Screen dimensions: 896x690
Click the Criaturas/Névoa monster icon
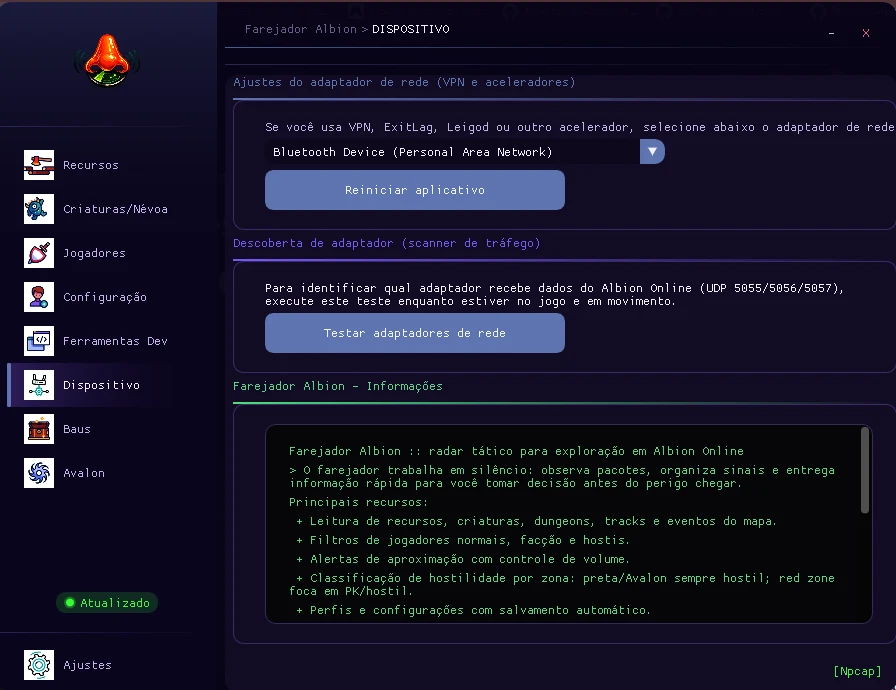point(39,209)
